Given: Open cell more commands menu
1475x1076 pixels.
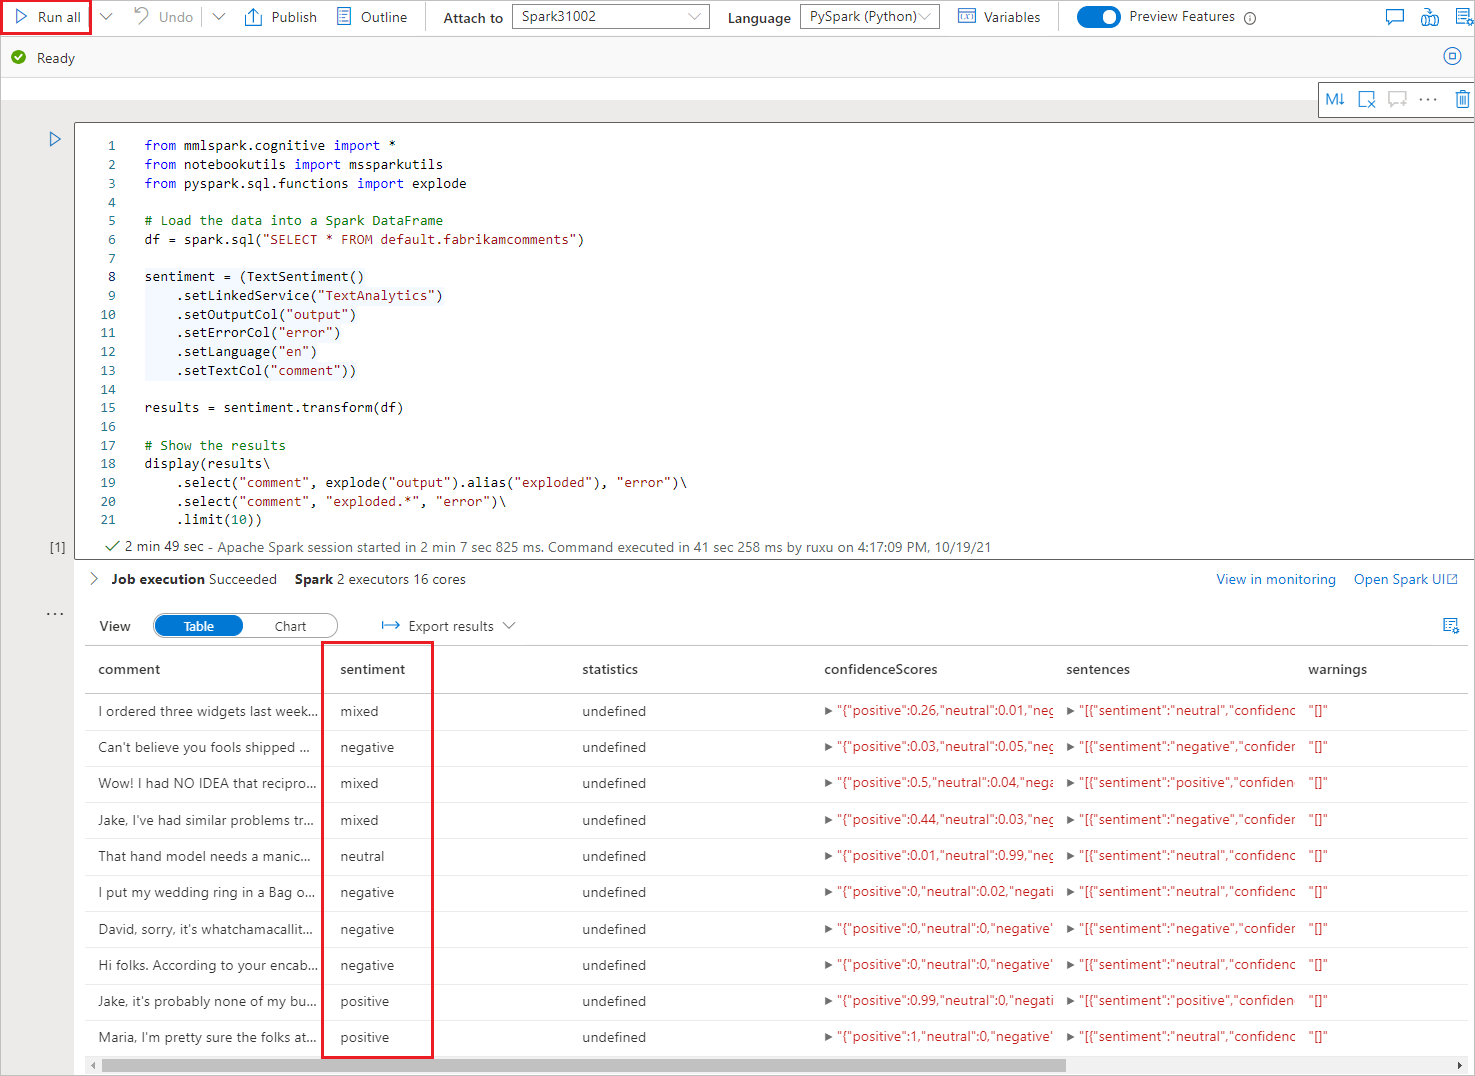Looking at the screenshot, I should 1427,99.
